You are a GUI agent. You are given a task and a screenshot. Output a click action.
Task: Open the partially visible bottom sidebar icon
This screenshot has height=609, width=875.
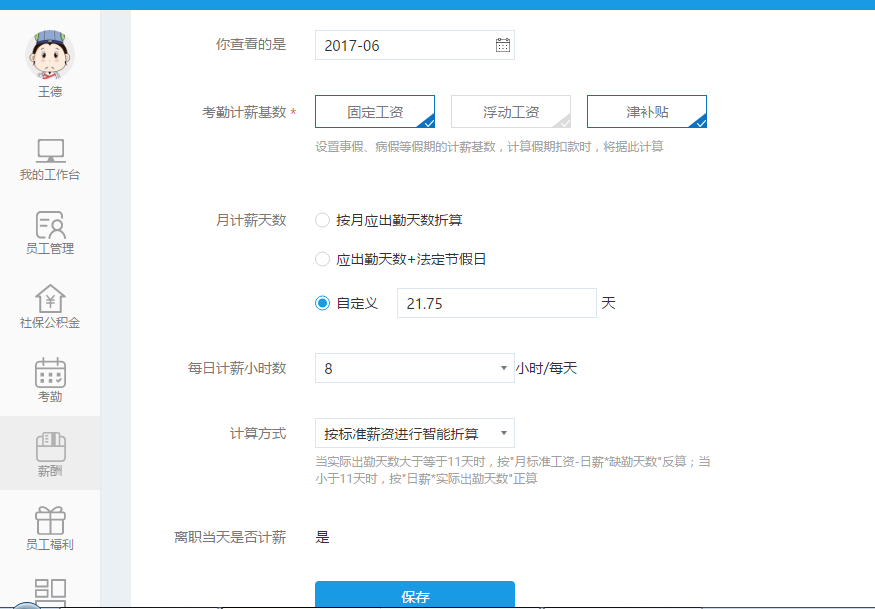click(50, 590)
